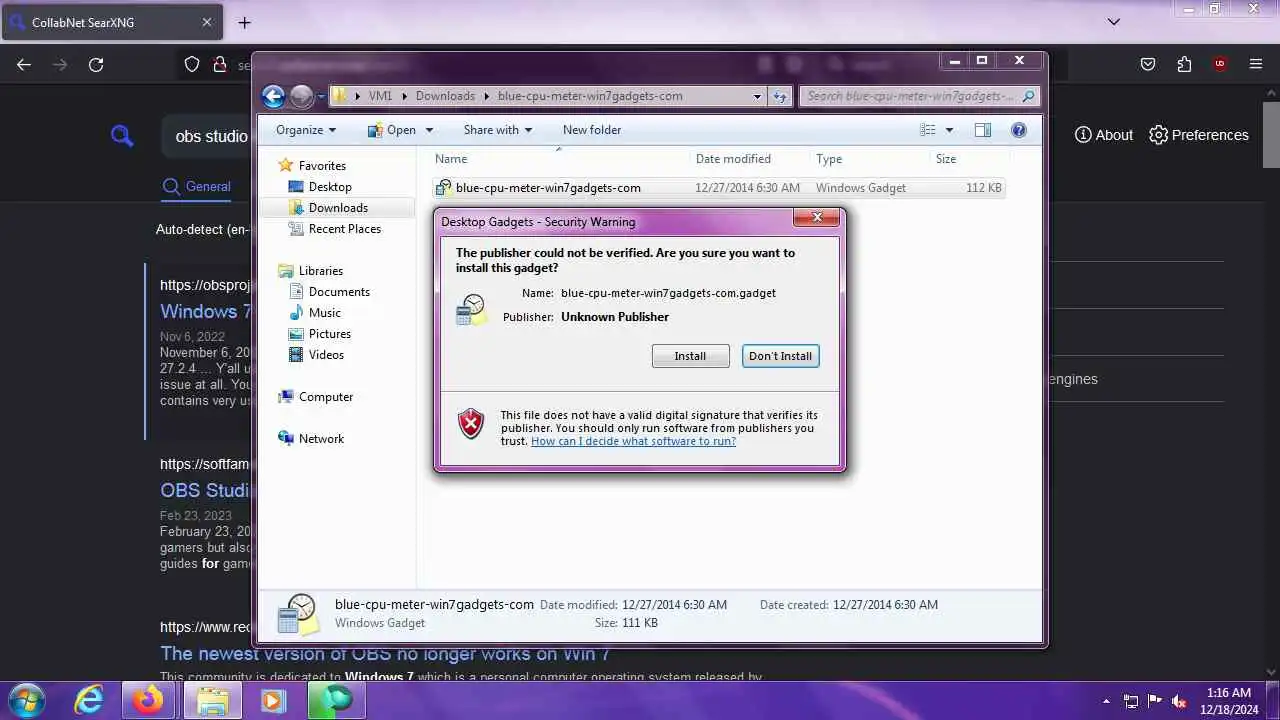Close the CollabNet SearXNG tab
This screenshot has height=720, width=1280.
(x=206, y=22)
